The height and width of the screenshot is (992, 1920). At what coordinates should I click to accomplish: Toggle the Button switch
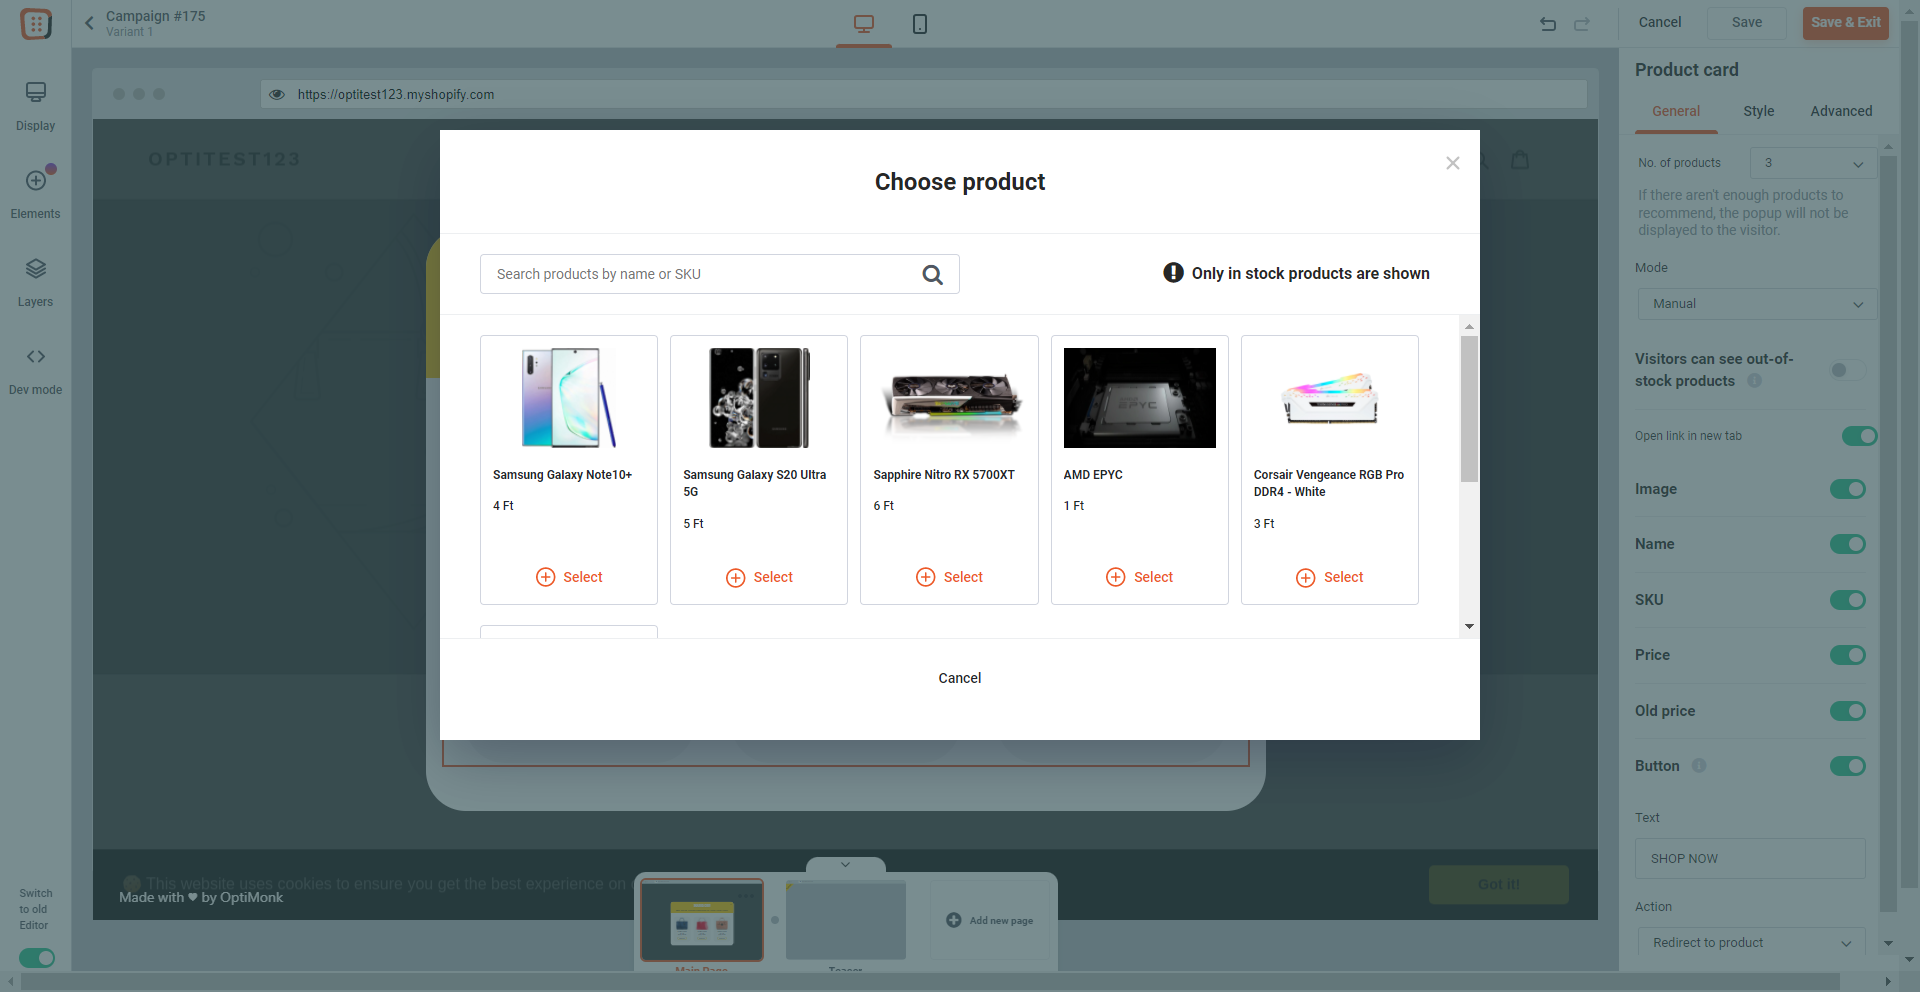coord(1848,766)
